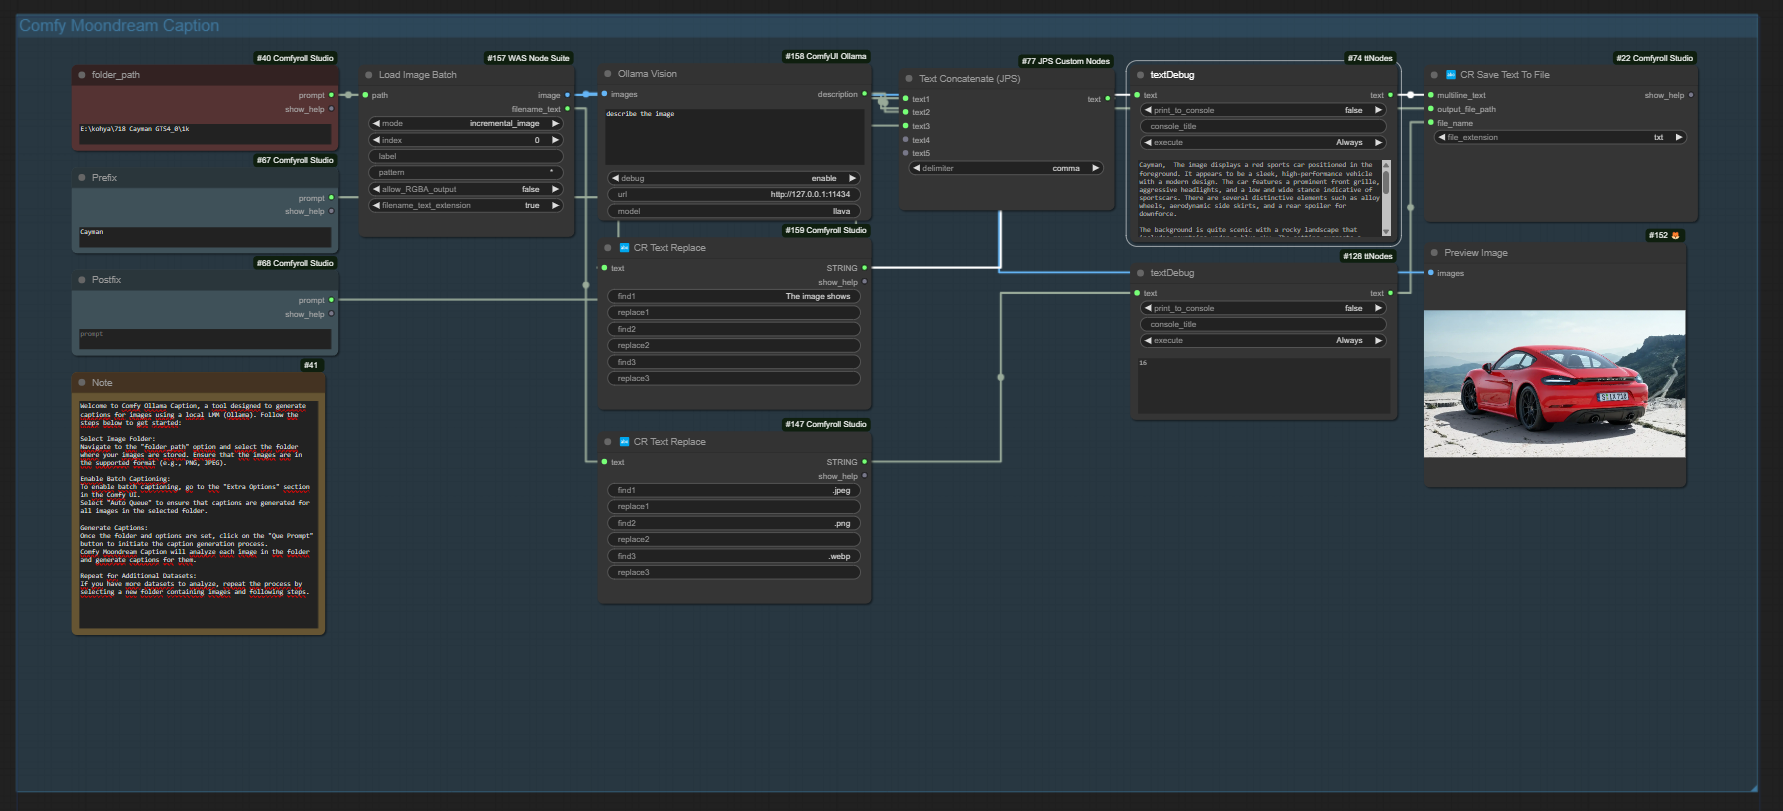Screen dimensions: 1783x811
Task: Click the find1 field containing 'The image shows'
Action: (x=734, y=296)
